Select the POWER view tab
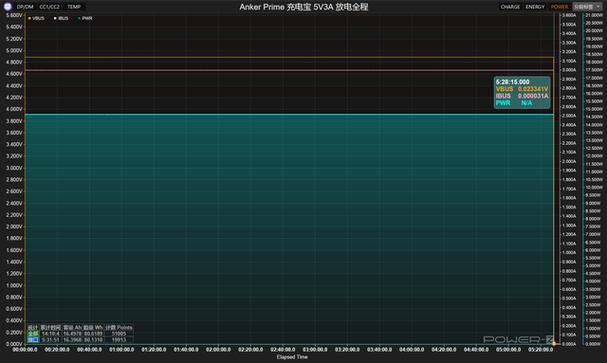The width and height of the screenshot is (607, 363). [559, 7]
